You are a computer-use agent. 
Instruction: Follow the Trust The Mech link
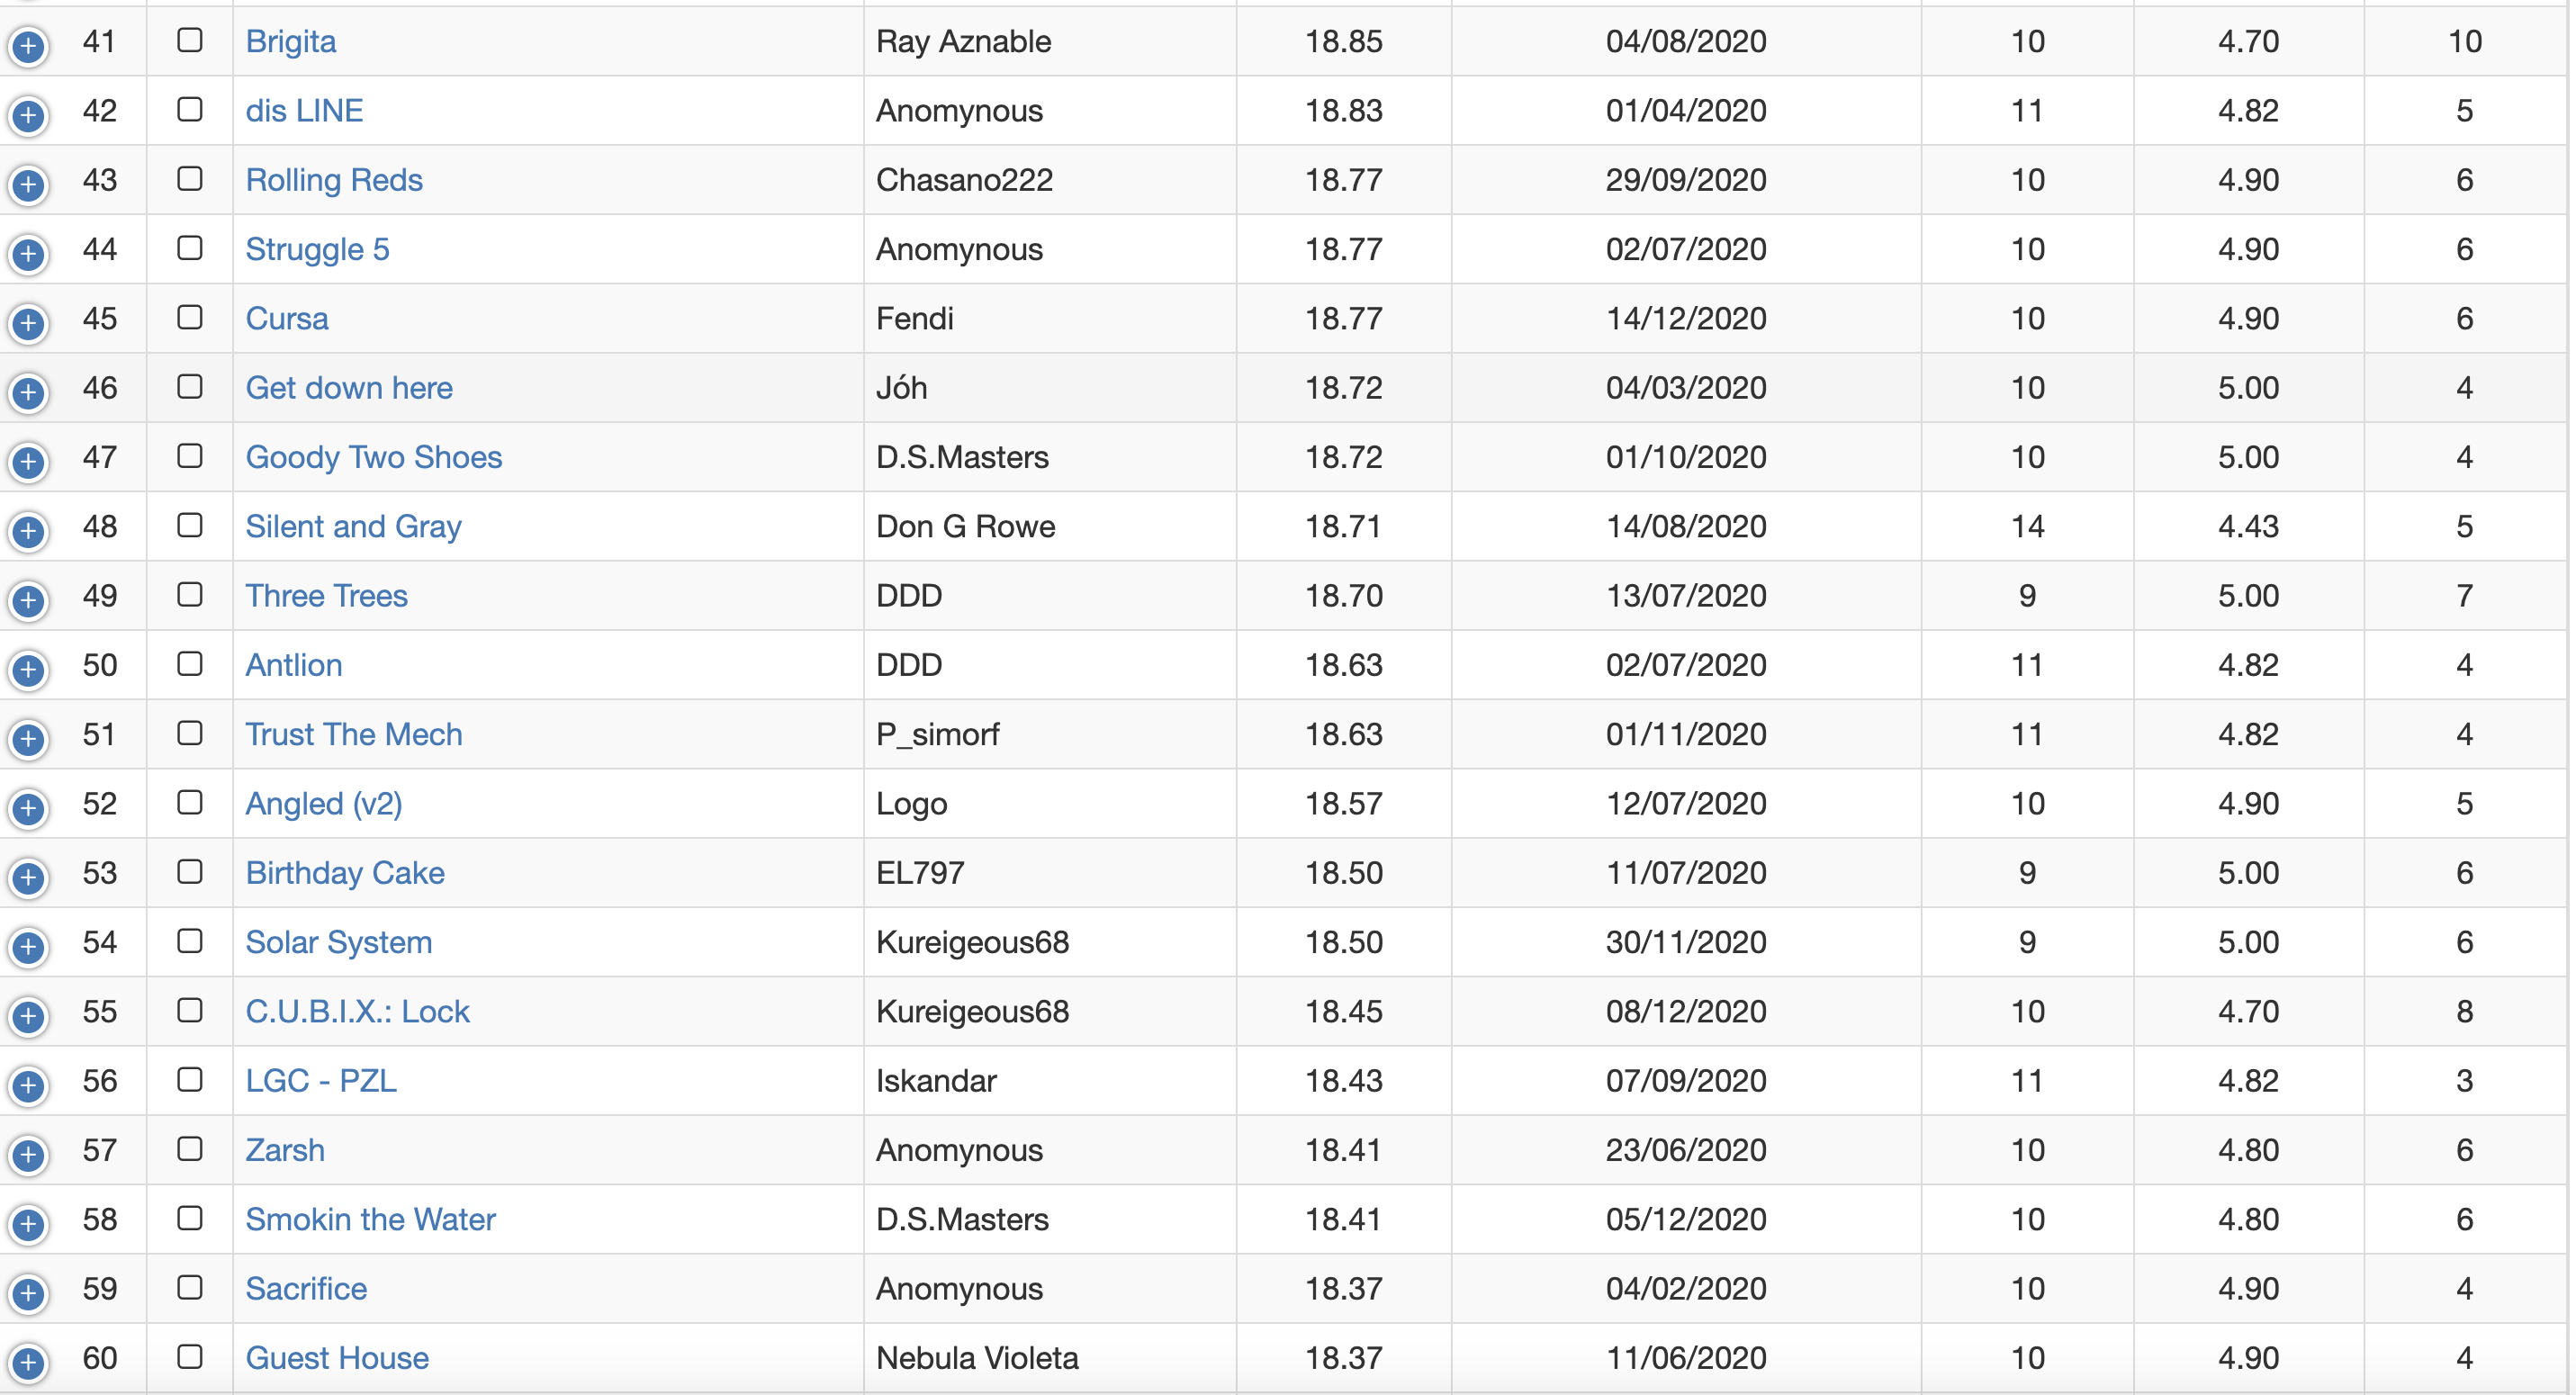(353, 734)
